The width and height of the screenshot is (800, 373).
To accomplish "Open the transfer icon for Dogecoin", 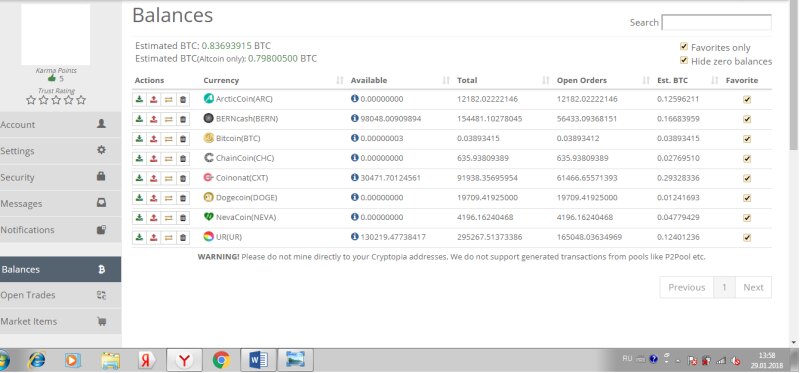I will pos(168,198).
